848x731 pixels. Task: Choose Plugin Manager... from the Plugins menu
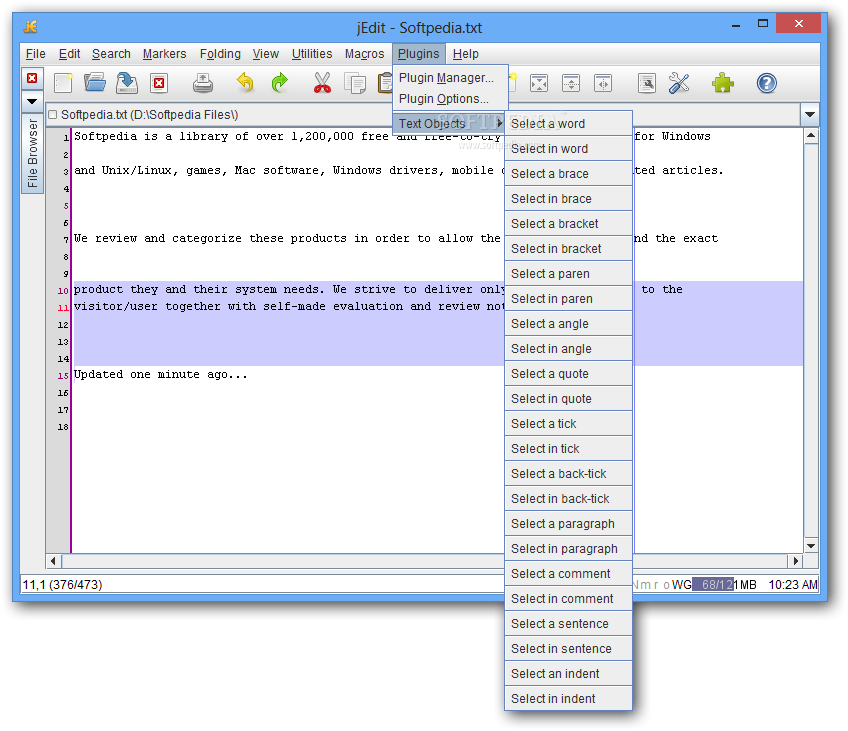click(450, 78)
